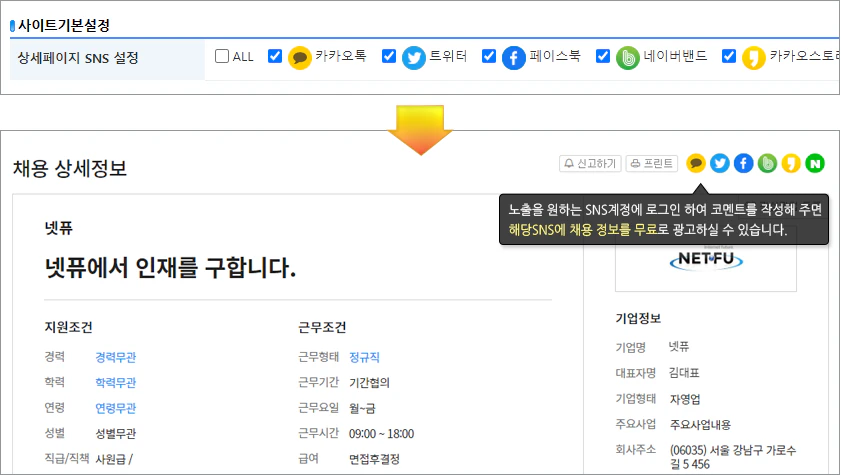
Task: Click the 주요사업내용 value
Action: click(x=700, y=425)
